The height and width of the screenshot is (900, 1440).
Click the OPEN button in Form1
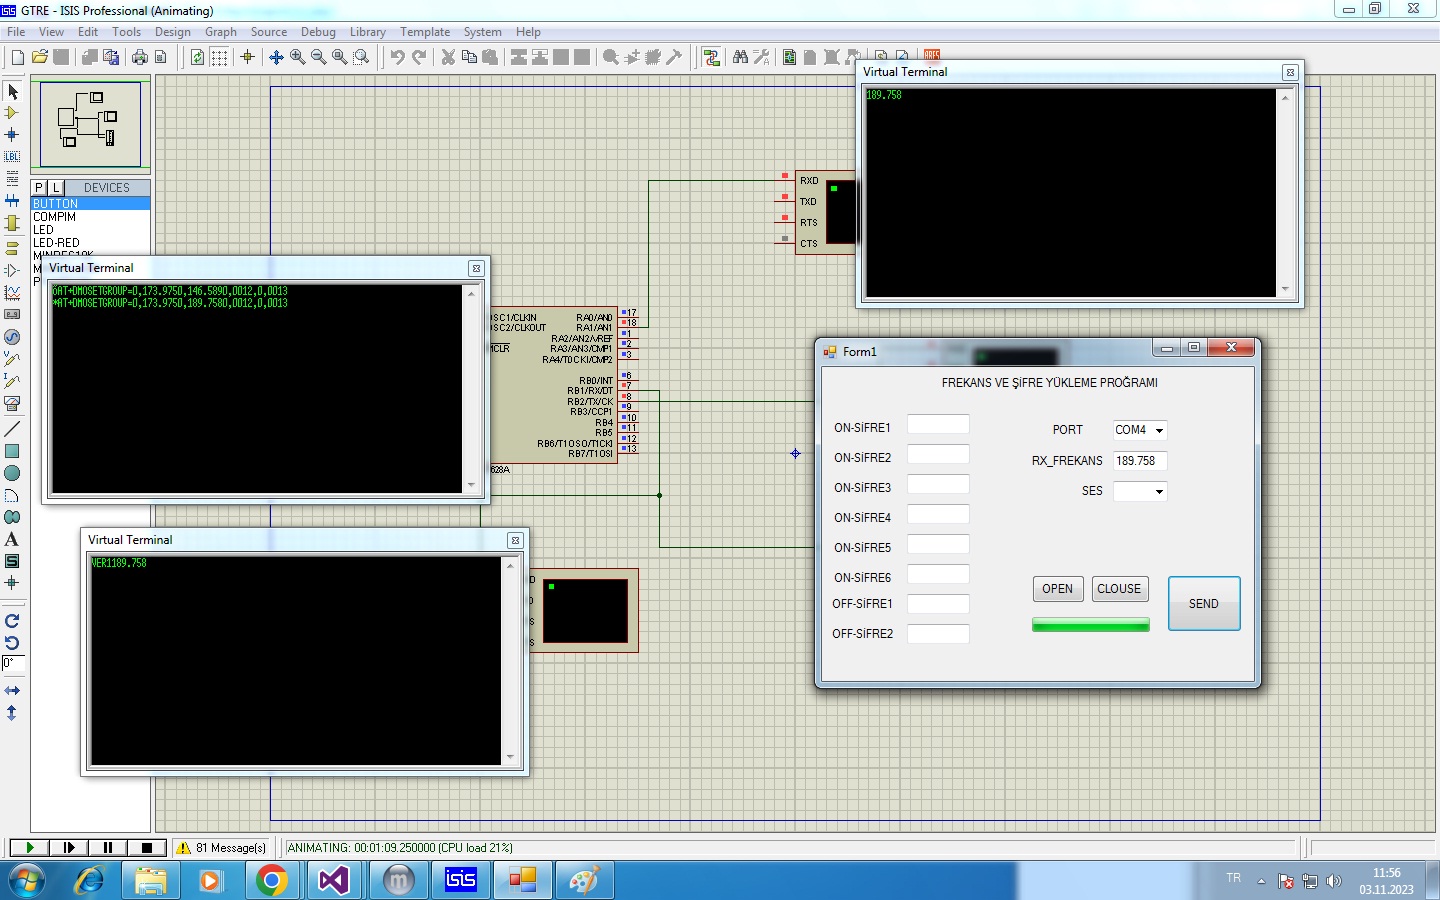click(x=1057, y=589)
